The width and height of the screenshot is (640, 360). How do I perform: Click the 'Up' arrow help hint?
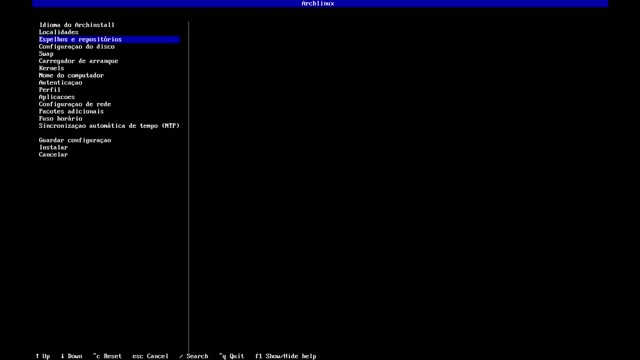pyautogui.click(x=42, y=356)
